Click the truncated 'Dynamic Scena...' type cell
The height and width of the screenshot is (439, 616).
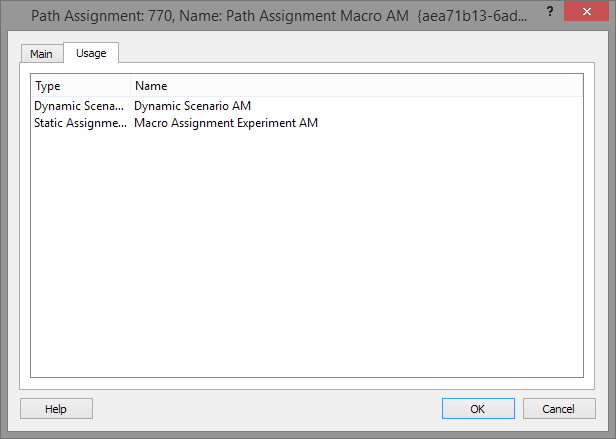pos(79,105)
